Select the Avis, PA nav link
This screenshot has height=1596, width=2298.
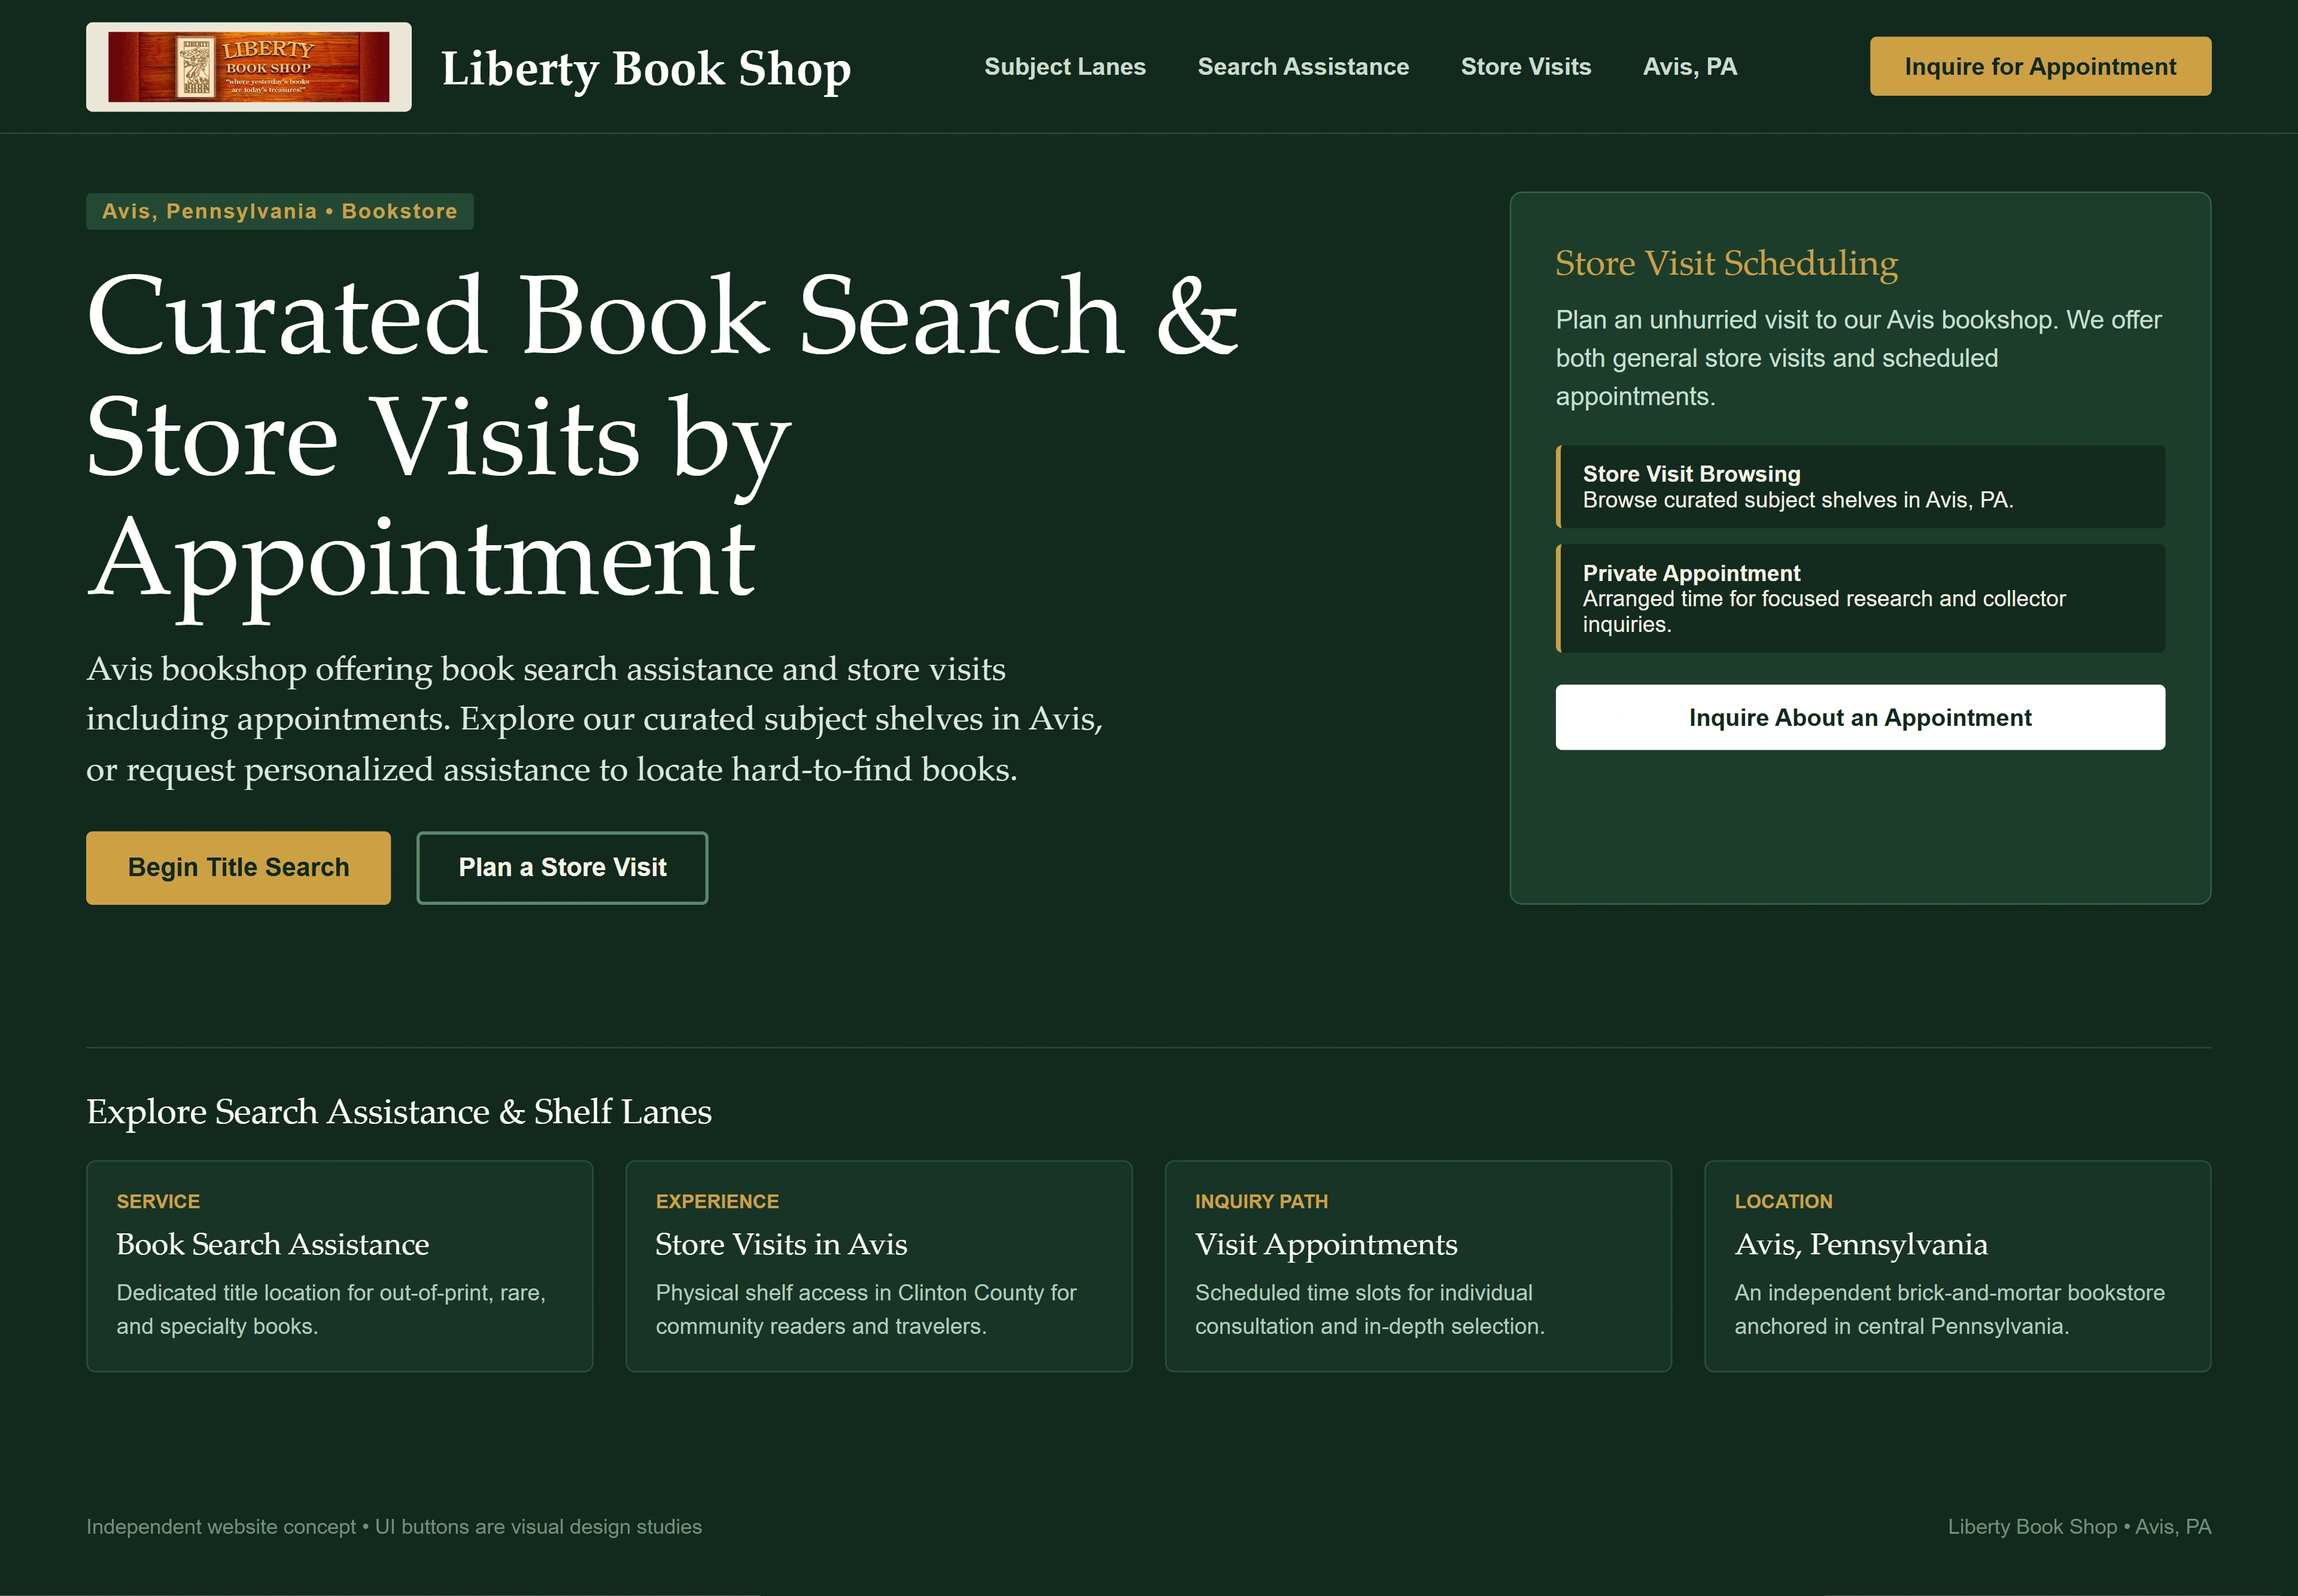[x=1690, y=67]
